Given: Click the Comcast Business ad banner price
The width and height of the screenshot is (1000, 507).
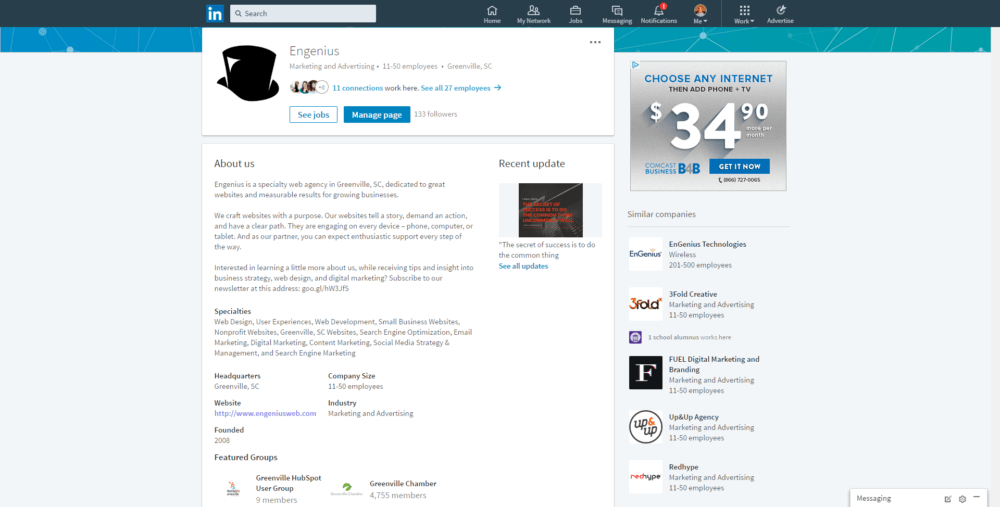Looking at the screenshot, I should pyautogui.click(x=710, y=126).
